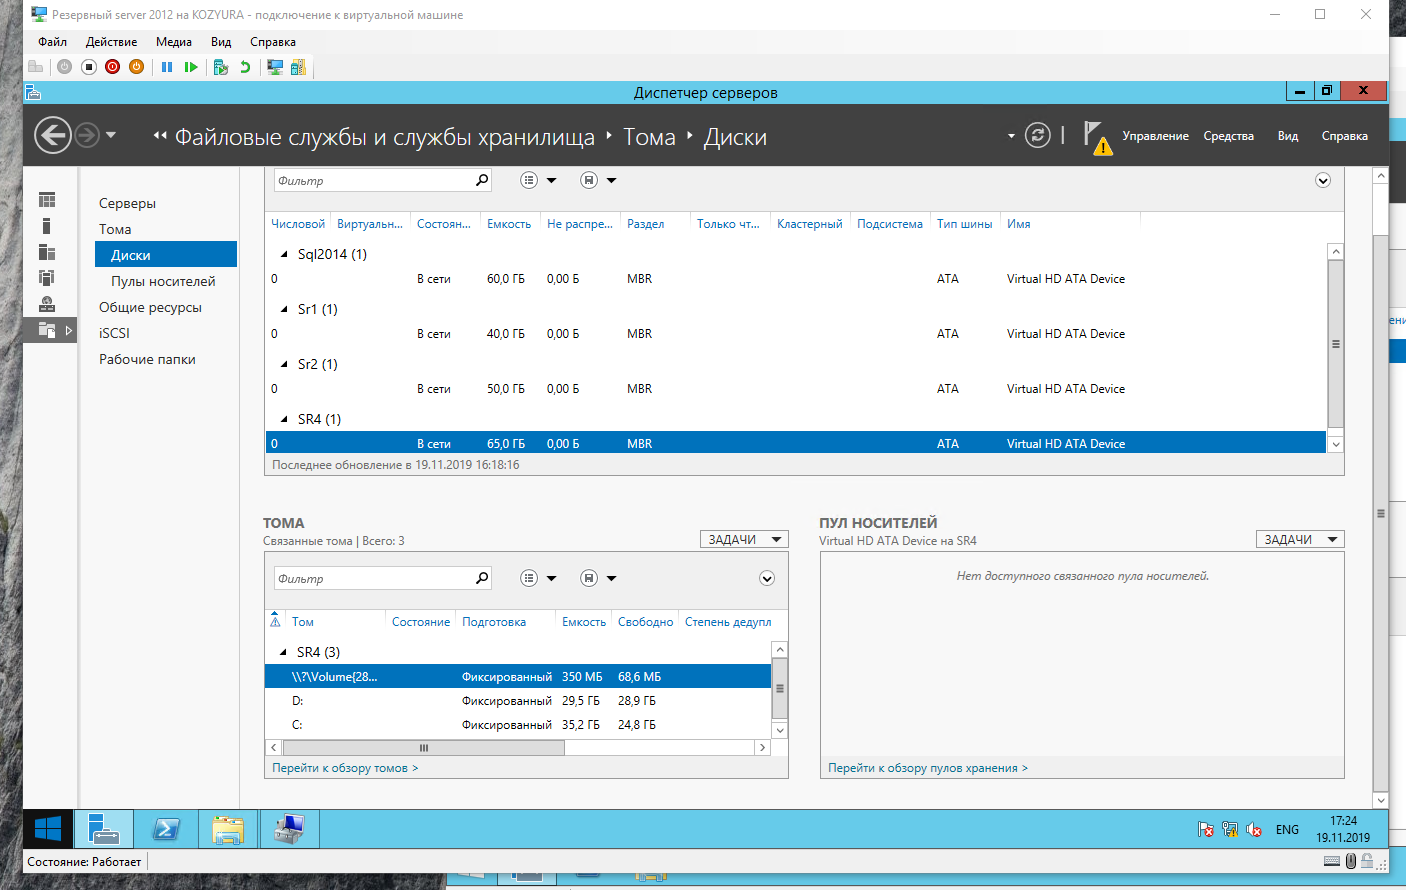Open the Средства menu in Server Manager

pyautogui.click(x=1228, y=136)
